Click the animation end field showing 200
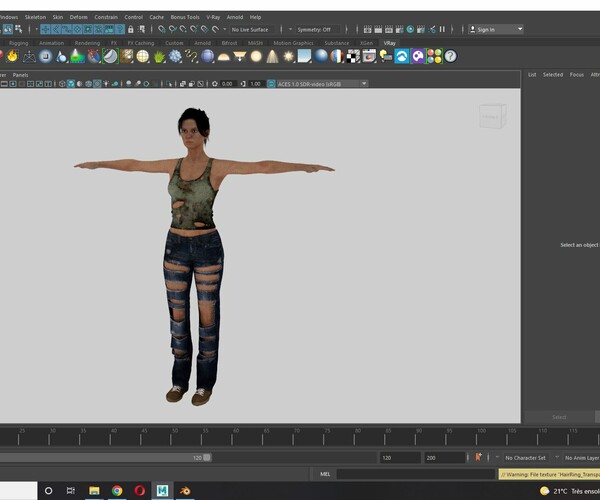The height and width of the screenshot is (500, 600). click(x=443, y=458)
